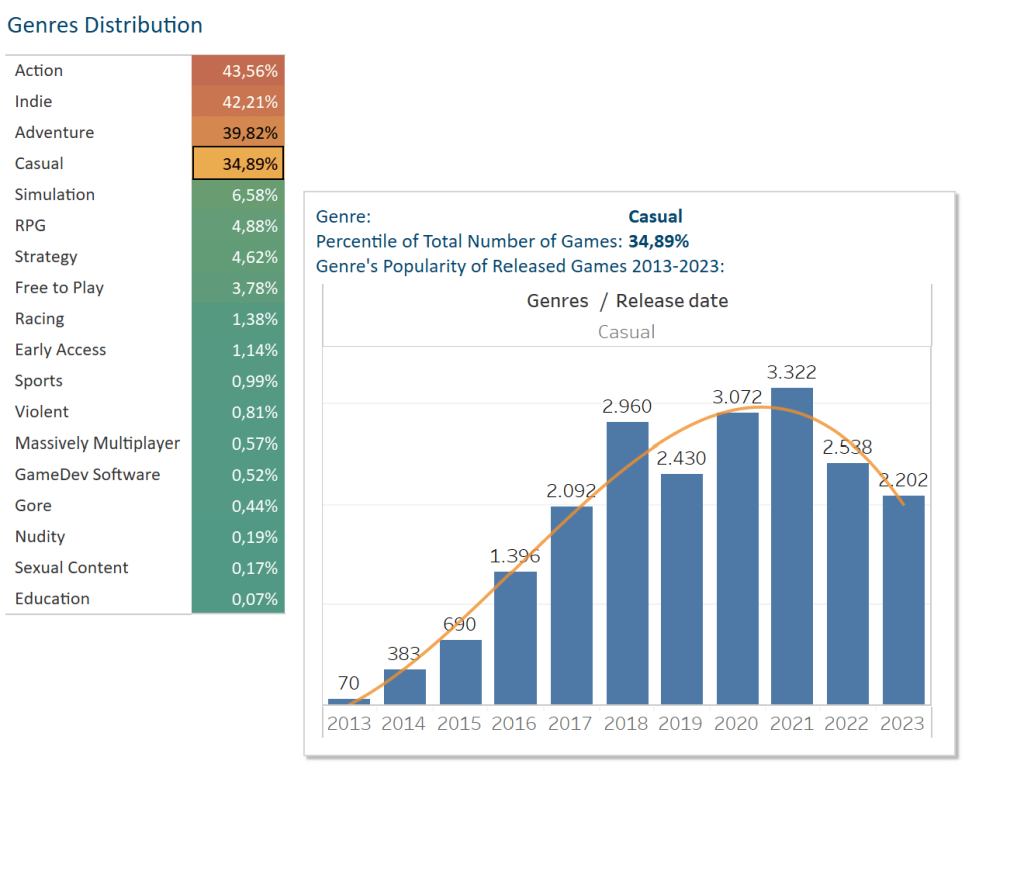Click the RPG 4,88% cell

[x=238, y=226]
